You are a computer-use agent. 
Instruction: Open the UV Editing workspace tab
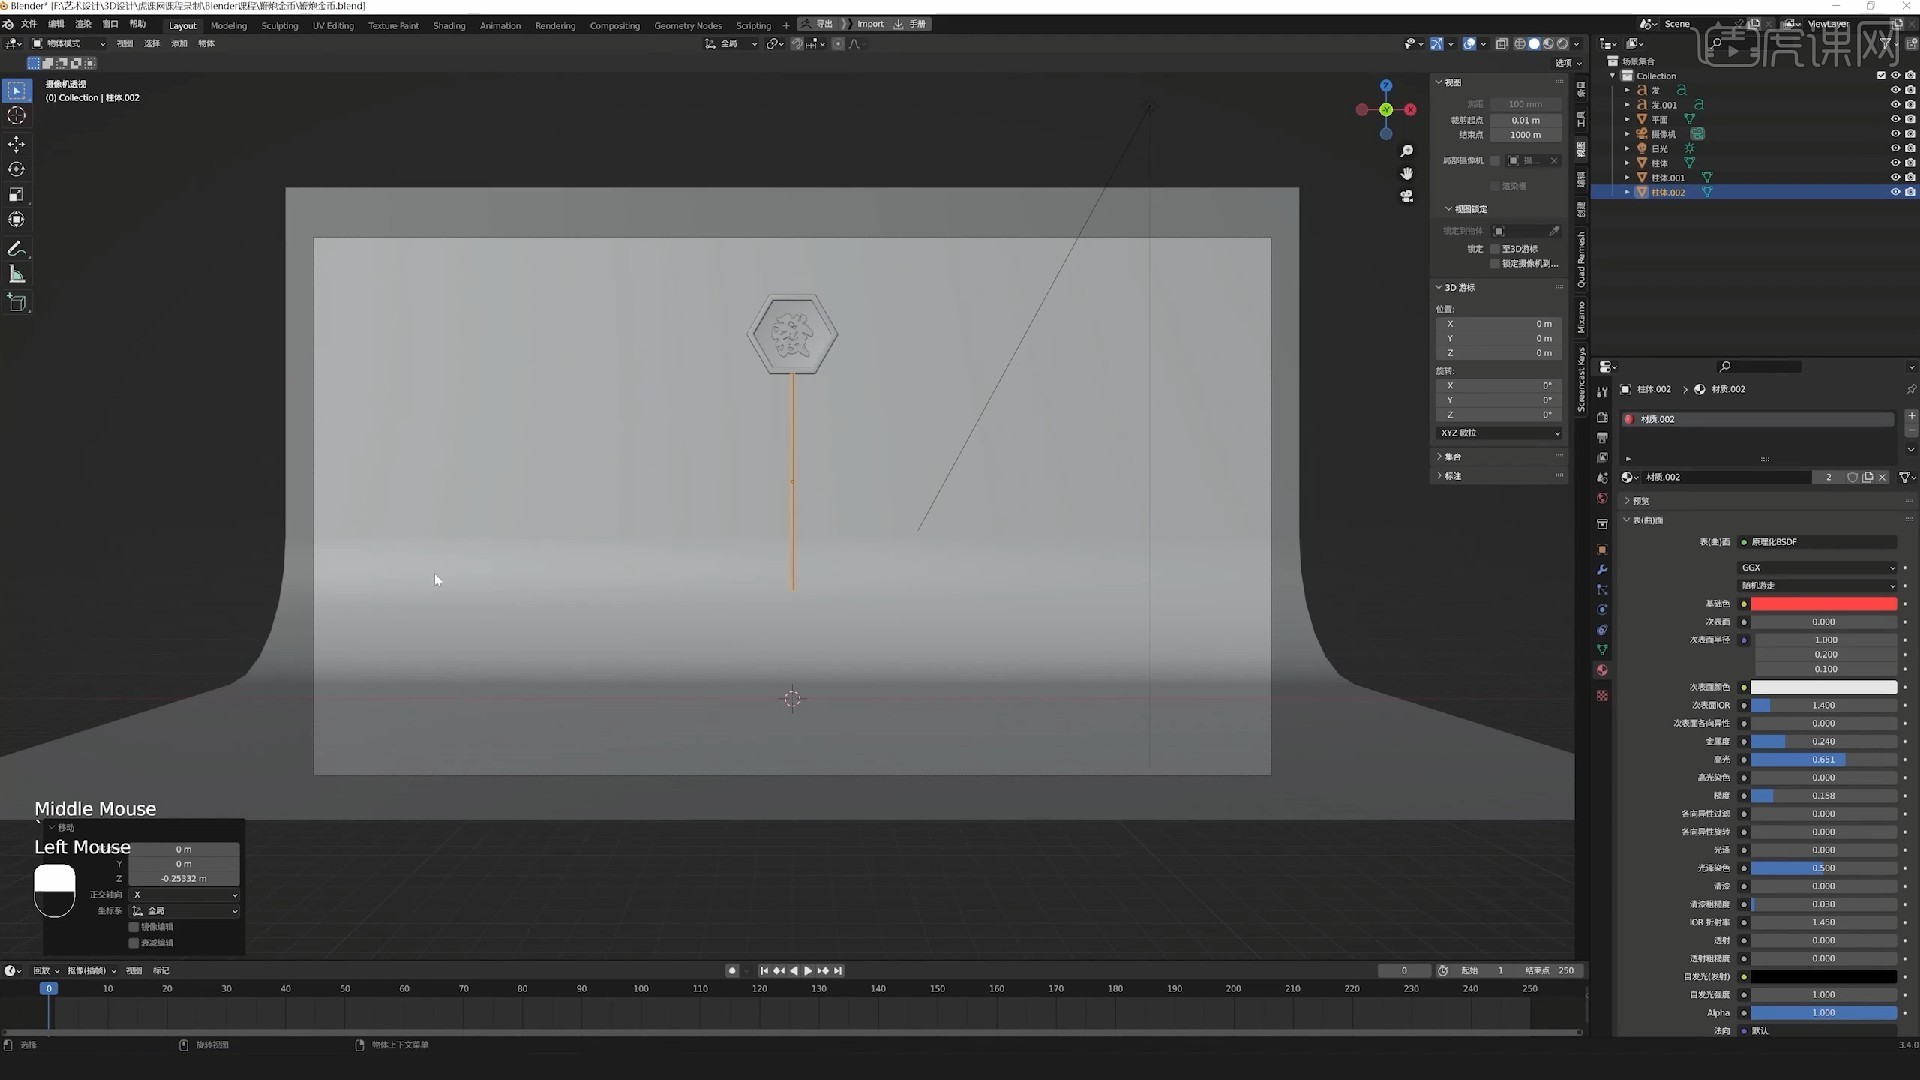[x=333, y=25]
